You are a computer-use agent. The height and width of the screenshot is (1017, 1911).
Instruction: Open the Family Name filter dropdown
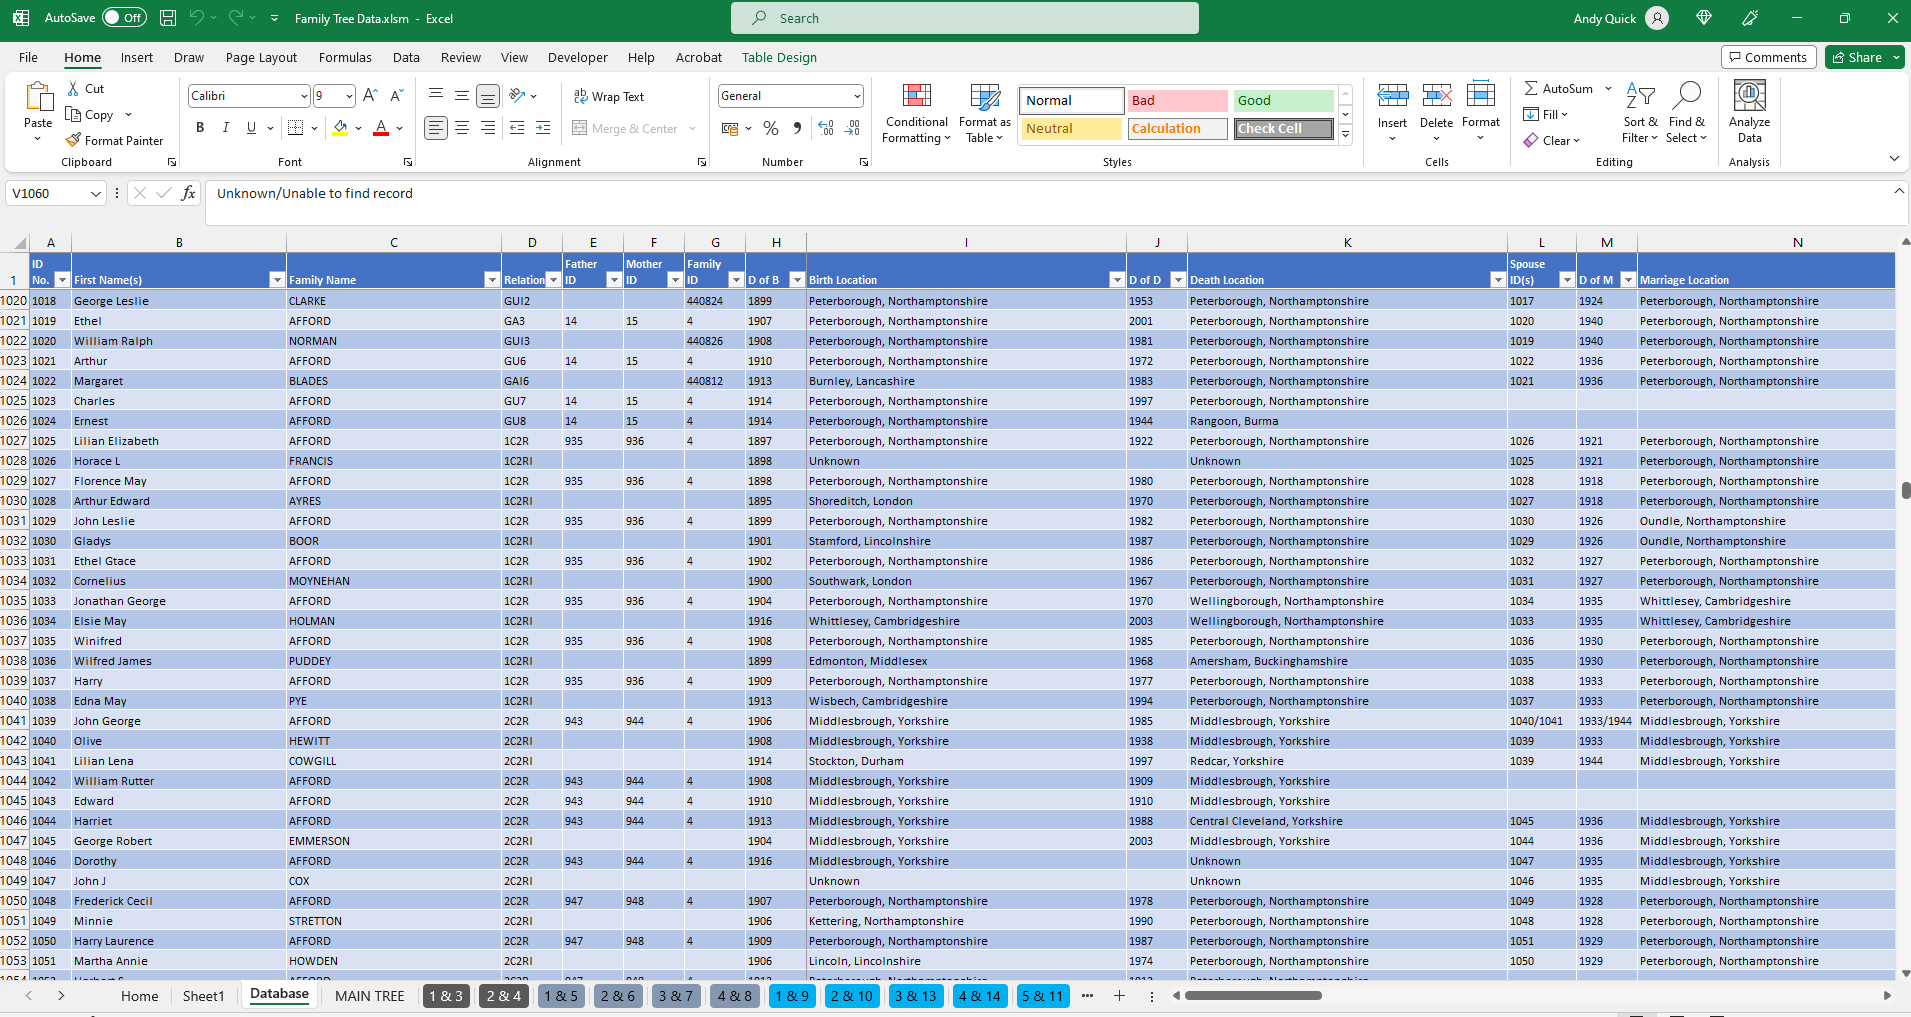pos(491,280)
